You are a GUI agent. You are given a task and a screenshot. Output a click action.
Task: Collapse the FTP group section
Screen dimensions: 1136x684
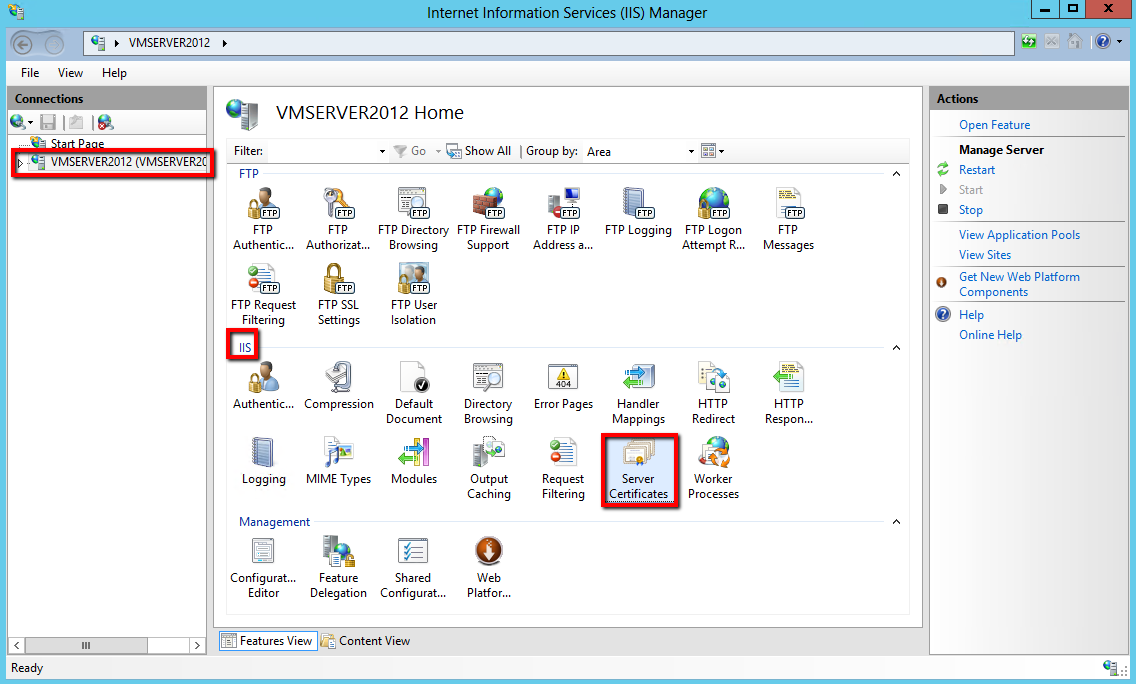pos(896,174)
